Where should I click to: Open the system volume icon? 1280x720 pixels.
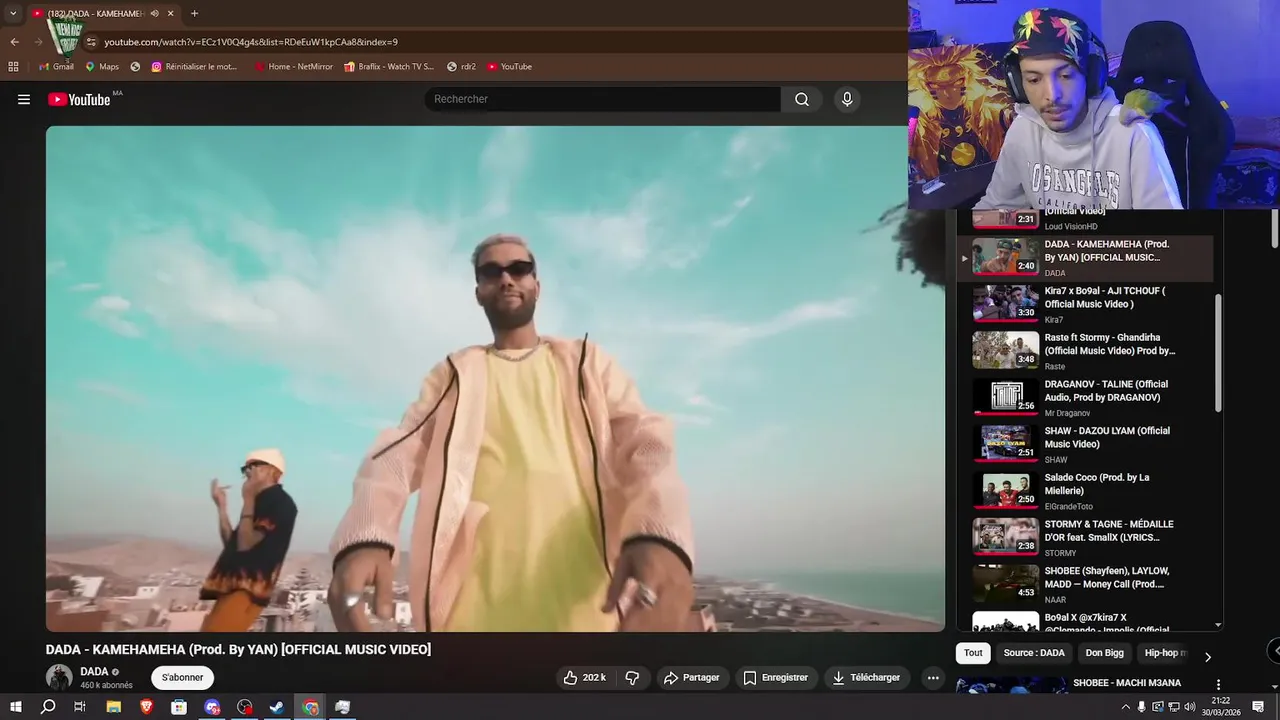coord(1190,707)
